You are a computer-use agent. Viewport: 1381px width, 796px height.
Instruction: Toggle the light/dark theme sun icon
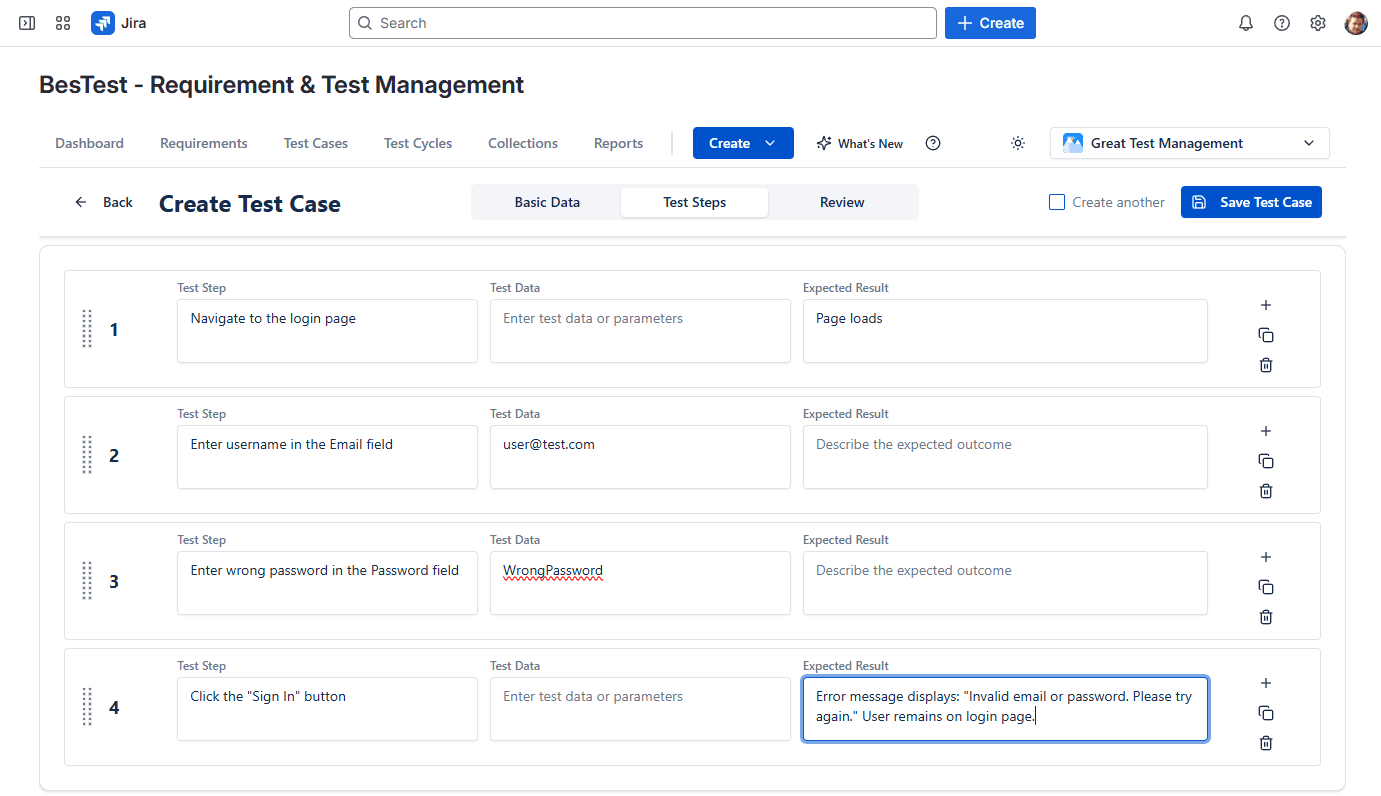pyautogui.click(x=1017, y=143)
